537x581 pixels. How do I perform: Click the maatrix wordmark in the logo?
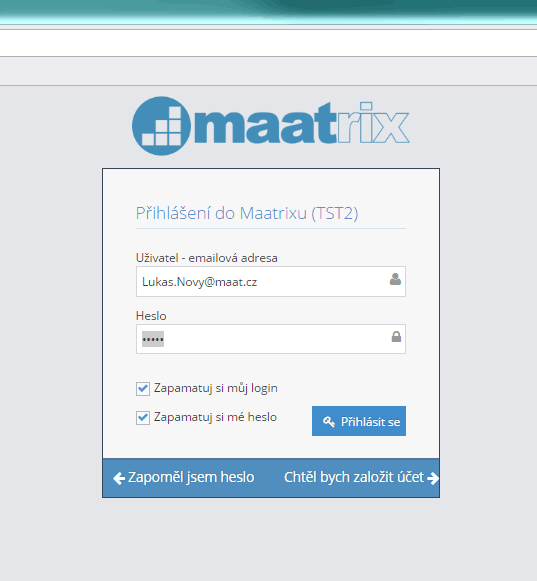click(302, 123)
